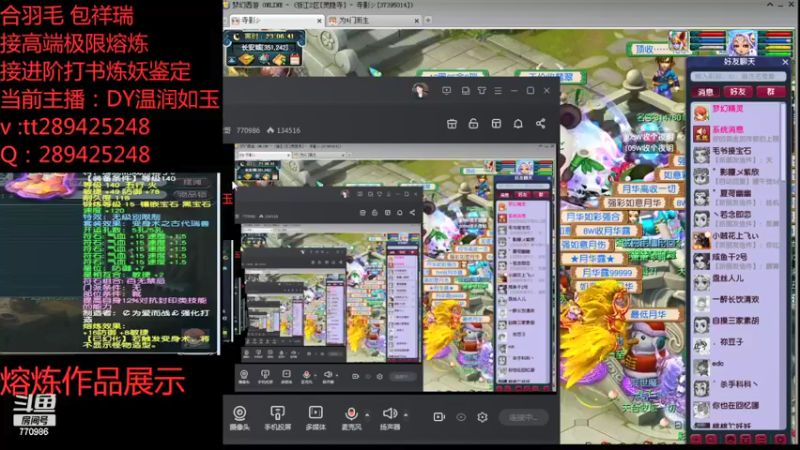Image resolution: width=800 pixels, height=450 pixels.
Task: Click the 月华高收一切 stall sign
Action: pos(649,189)
